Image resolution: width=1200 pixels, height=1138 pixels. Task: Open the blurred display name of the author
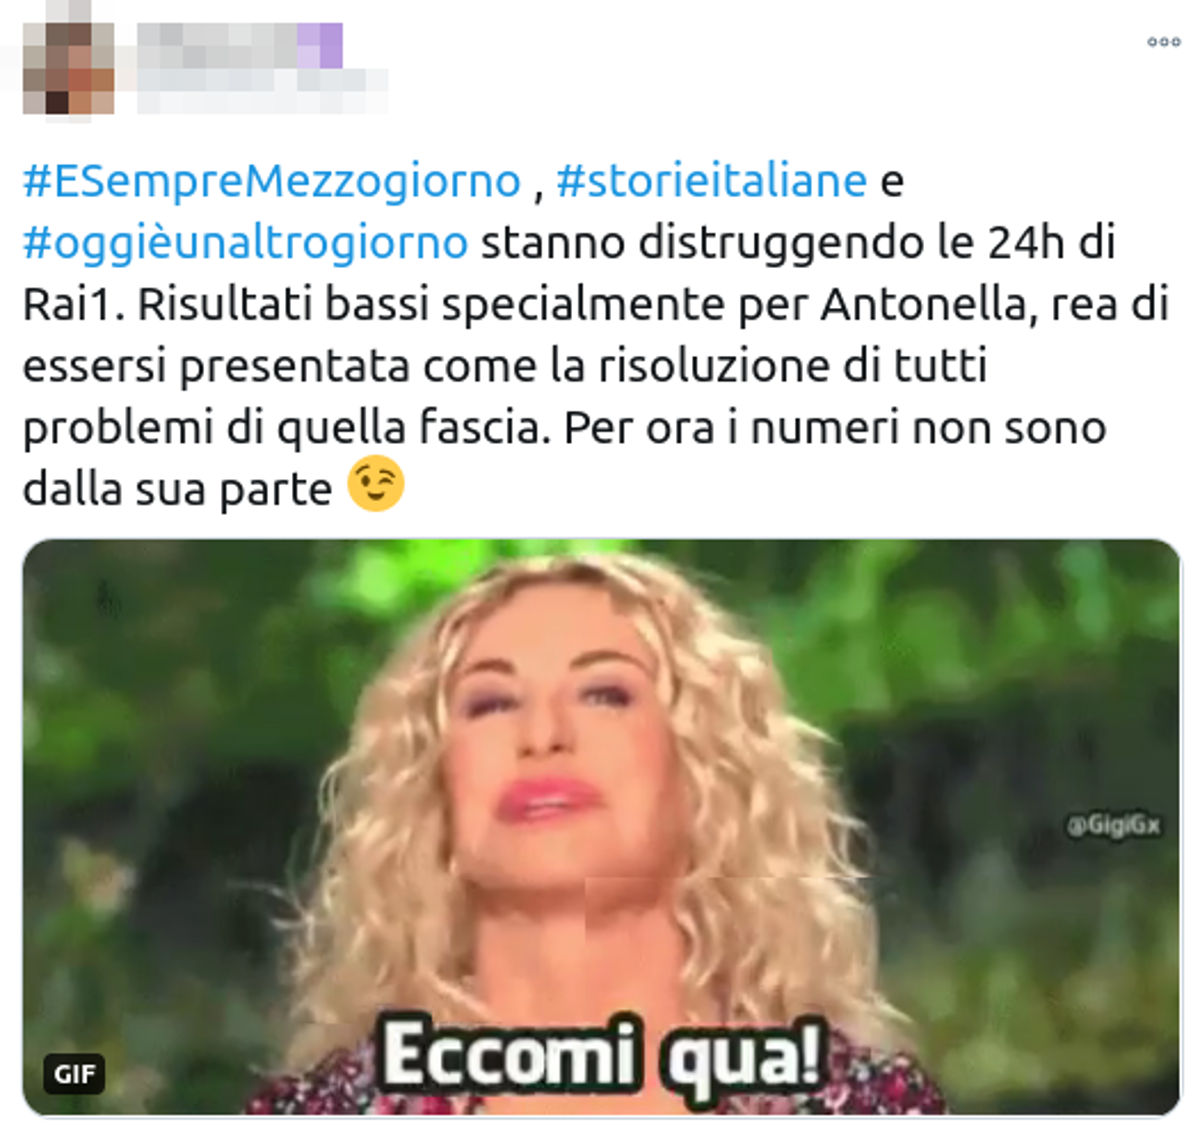point(218,46)
